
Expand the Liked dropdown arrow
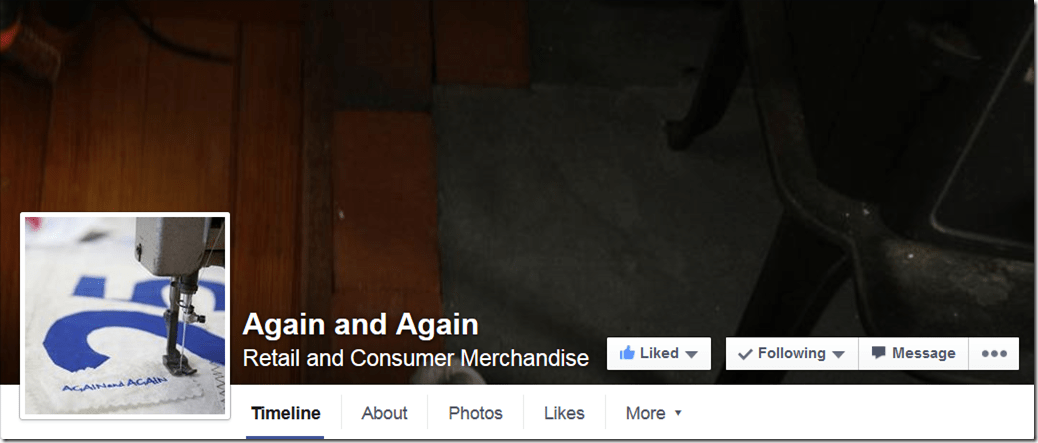pos(691,354)
